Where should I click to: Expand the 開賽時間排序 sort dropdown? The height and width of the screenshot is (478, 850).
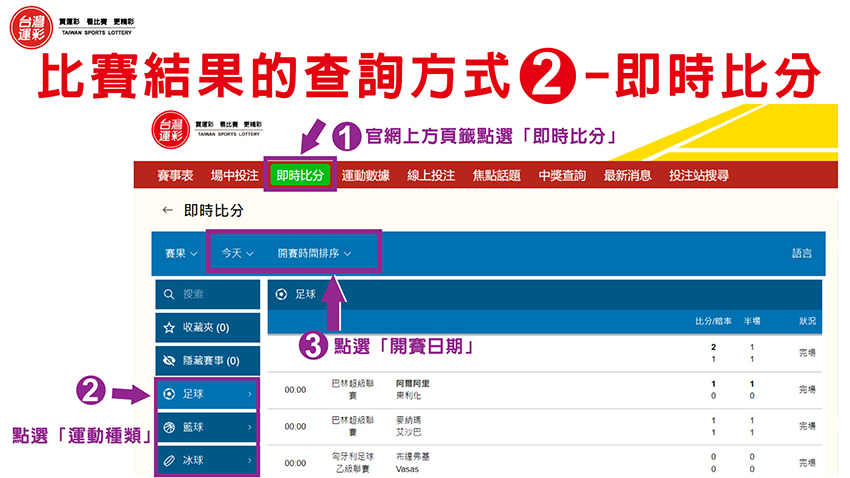[314, 254]
